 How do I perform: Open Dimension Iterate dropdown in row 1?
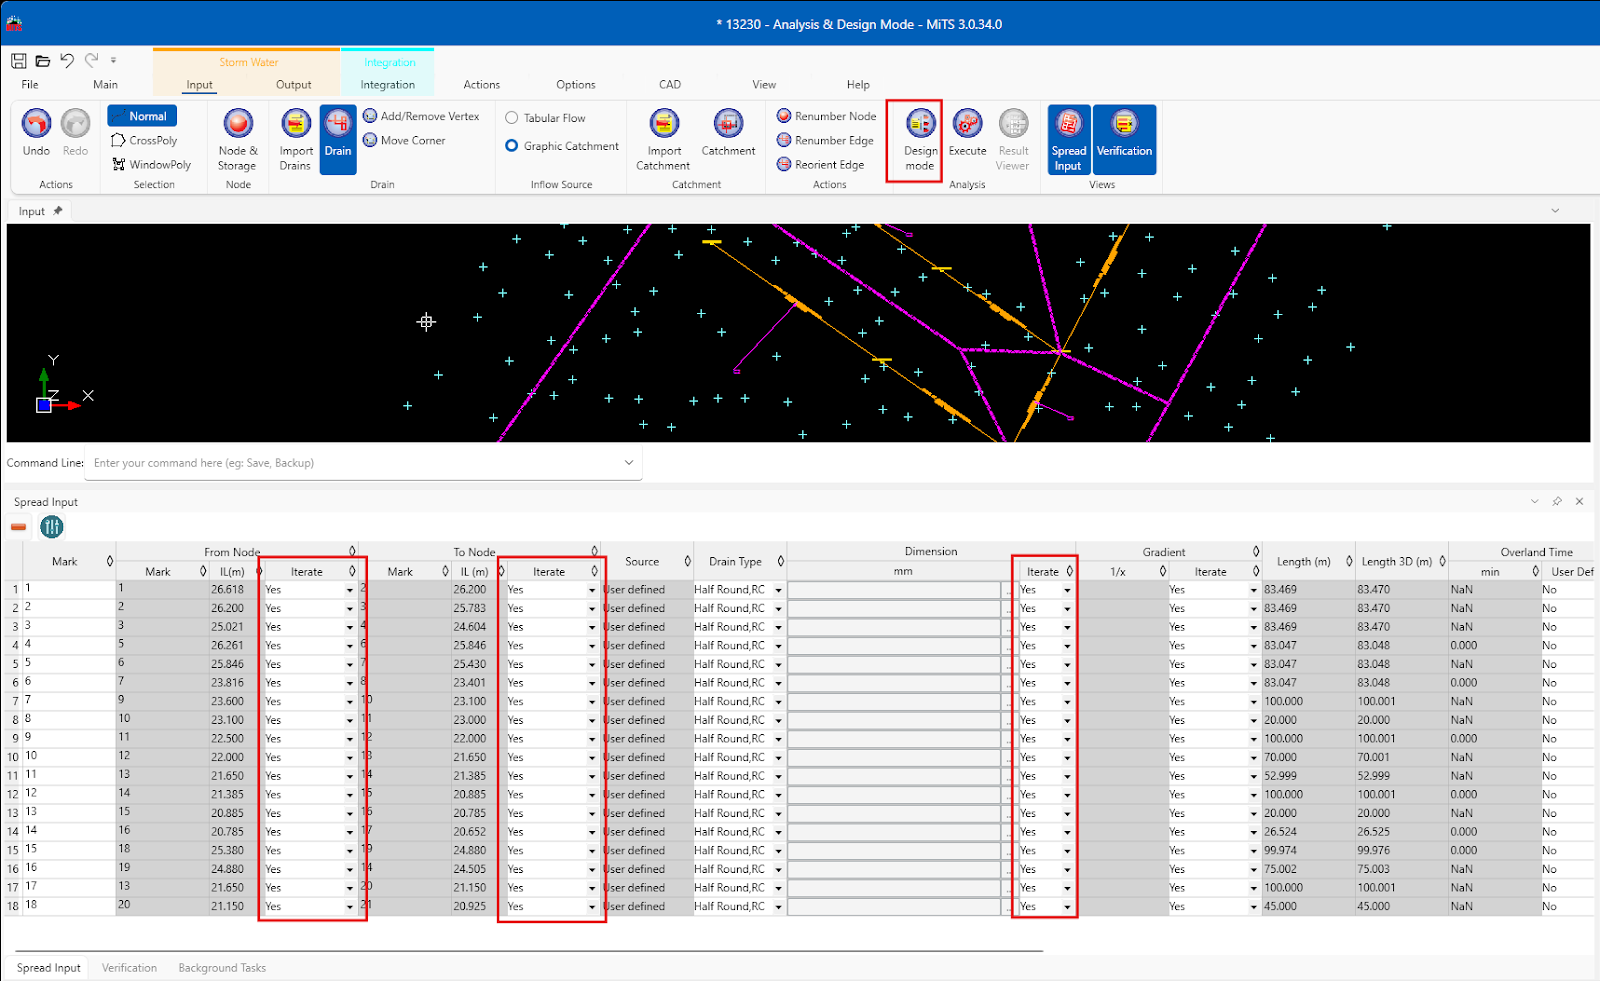pyautogui.click(x=1067, y=590)
